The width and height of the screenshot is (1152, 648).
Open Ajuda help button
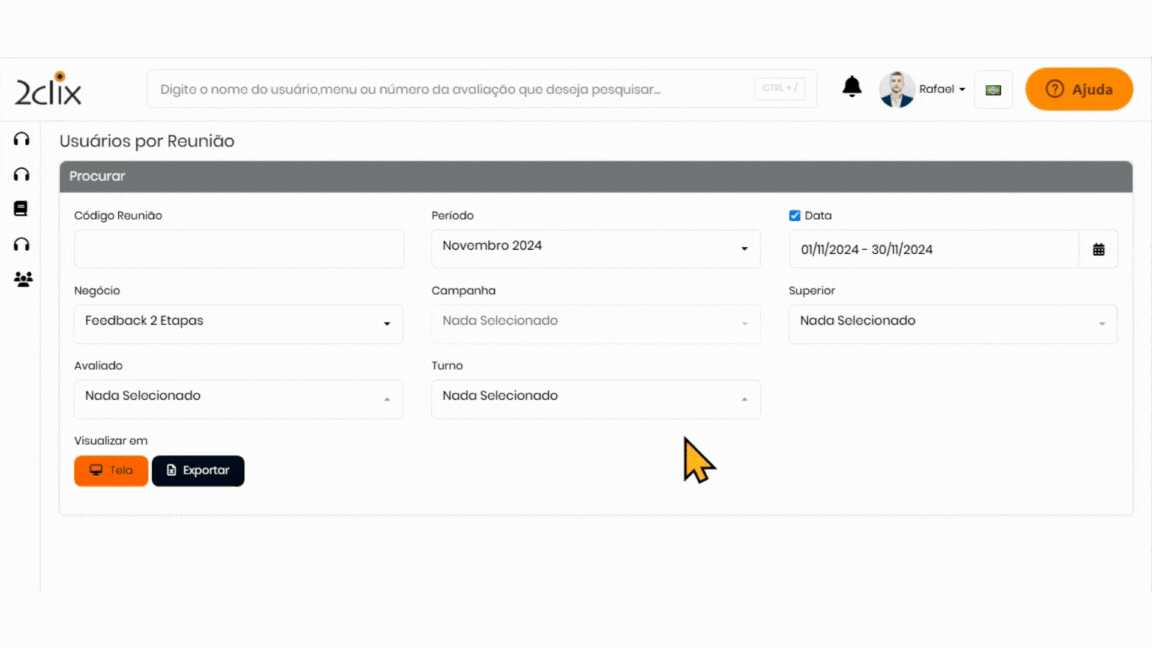point(1079,90)
